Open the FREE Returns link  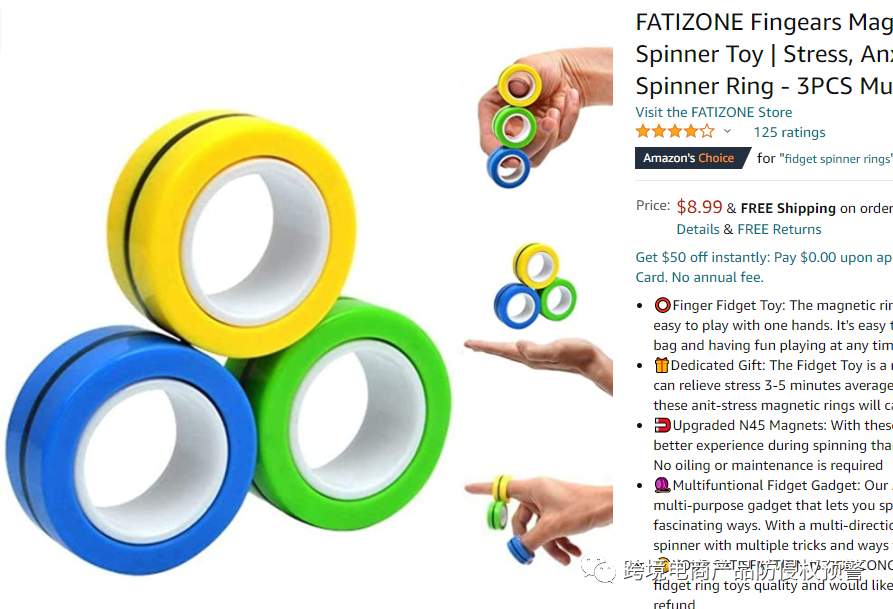click(x=779, y=230)
